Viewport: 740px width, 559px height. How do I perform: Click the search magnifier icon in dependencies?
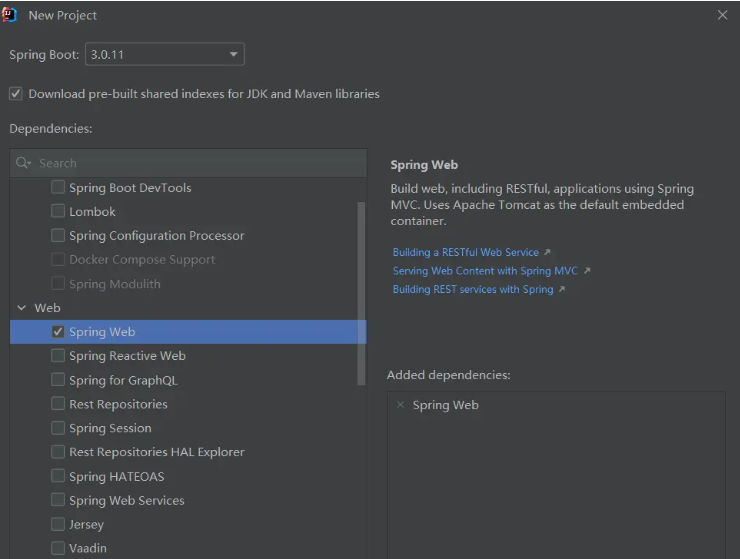pos(23,163)
